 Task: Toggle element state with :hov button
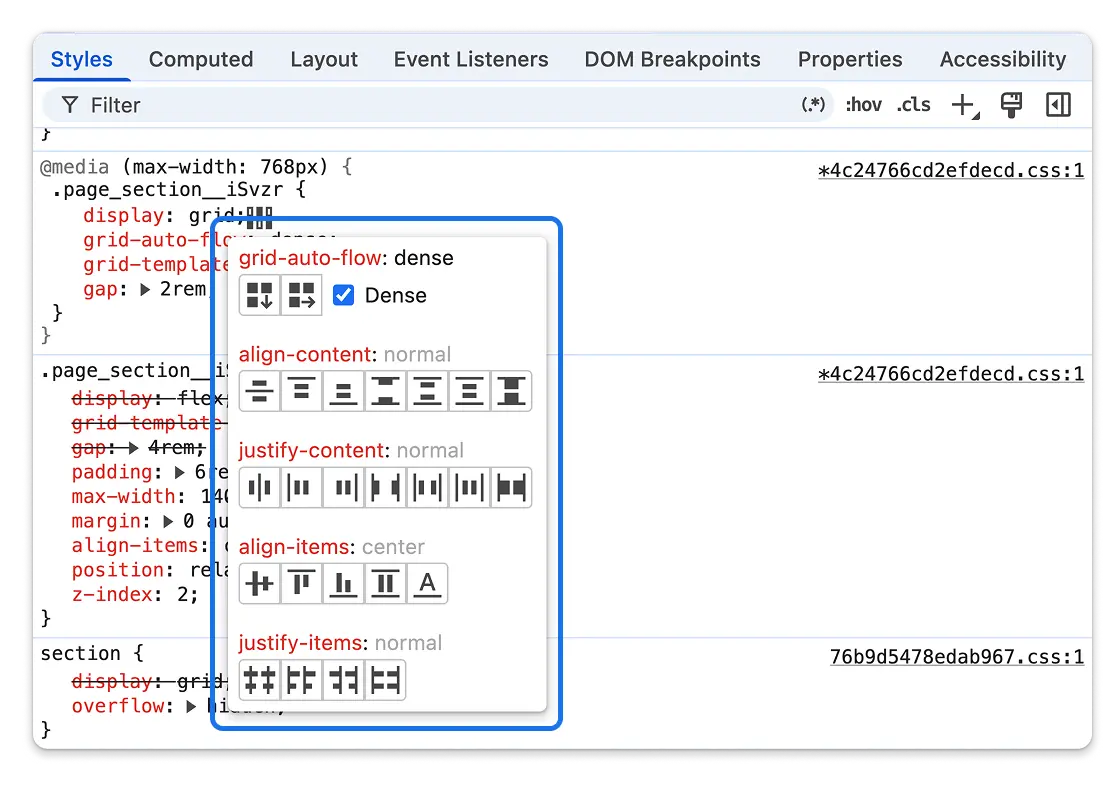pos(863,104)
